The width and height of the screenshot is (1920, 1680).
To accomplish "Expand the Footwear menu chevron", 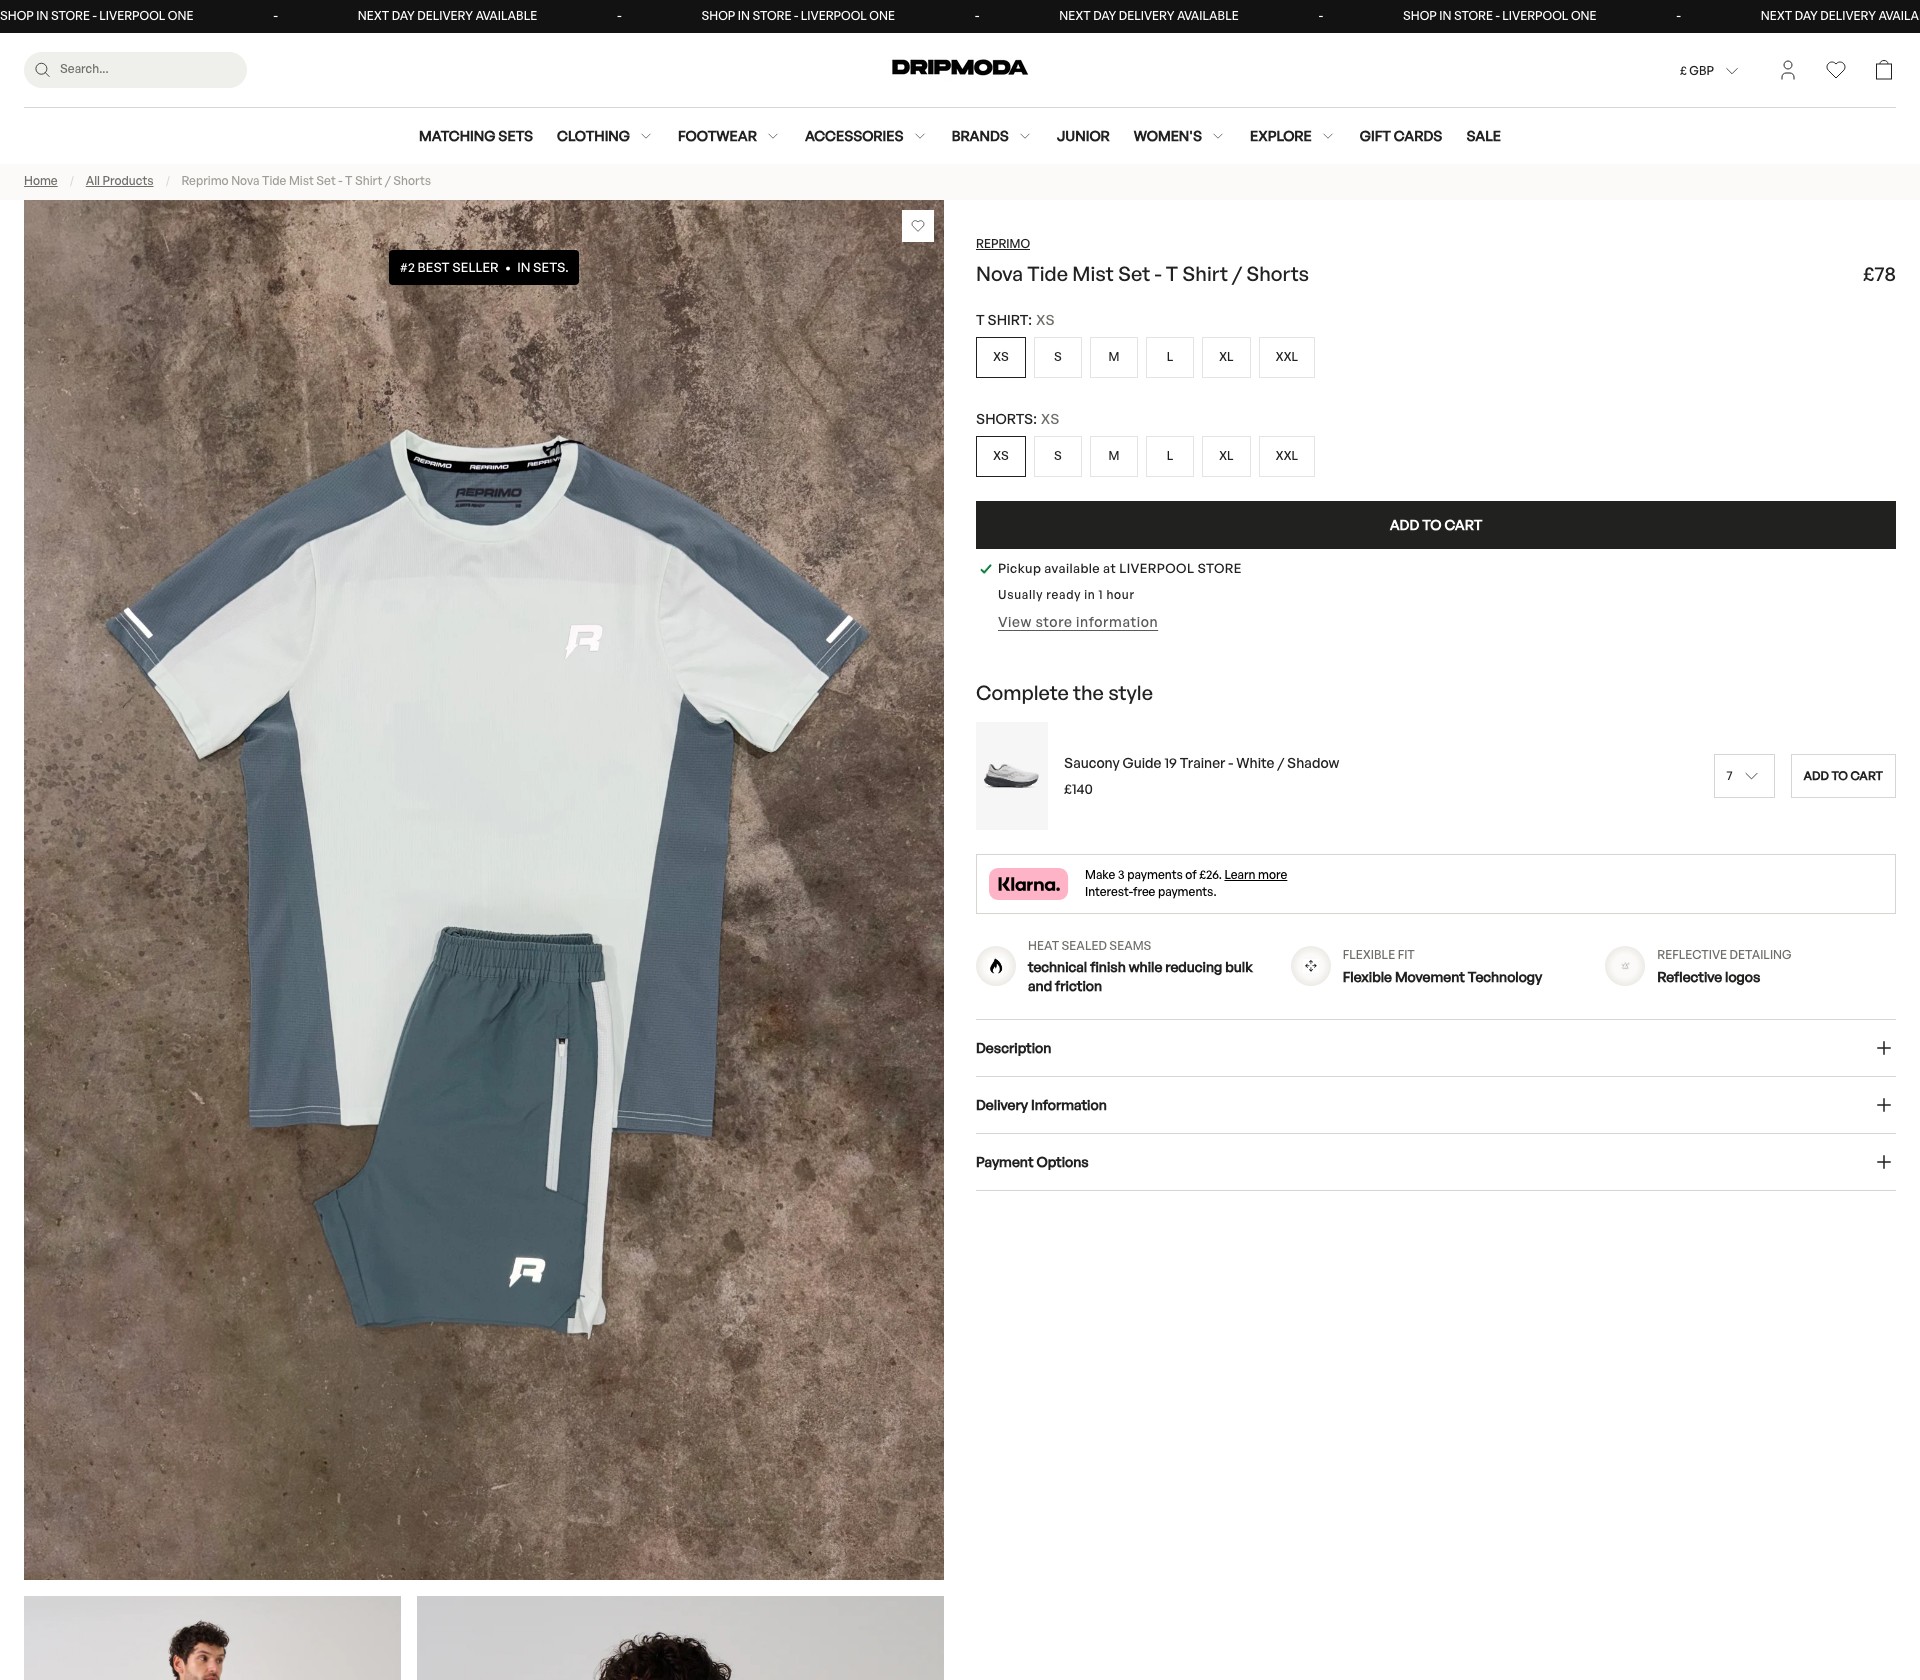I will [773, 137].
